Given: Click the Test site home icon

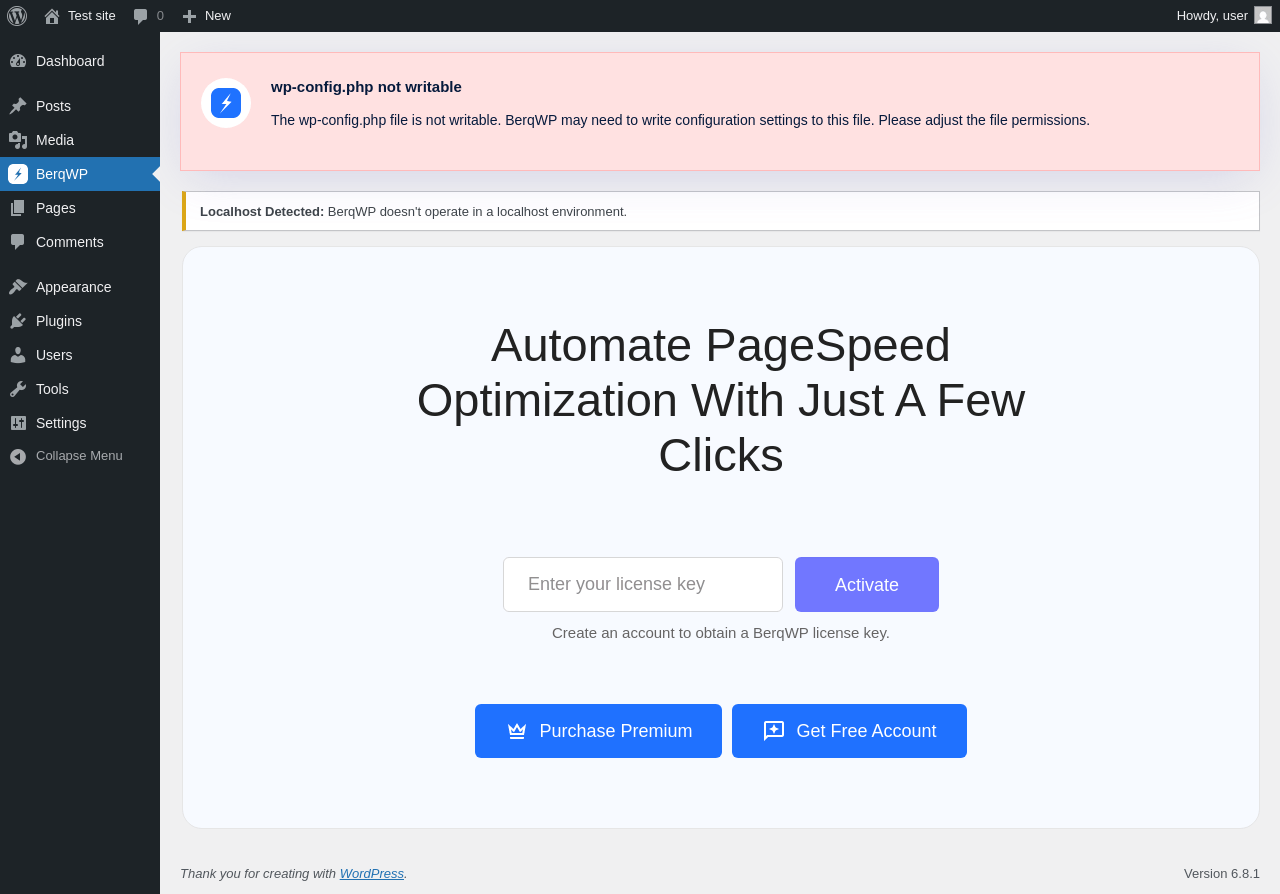Looking at the screenshot, I should click(52, 16).
